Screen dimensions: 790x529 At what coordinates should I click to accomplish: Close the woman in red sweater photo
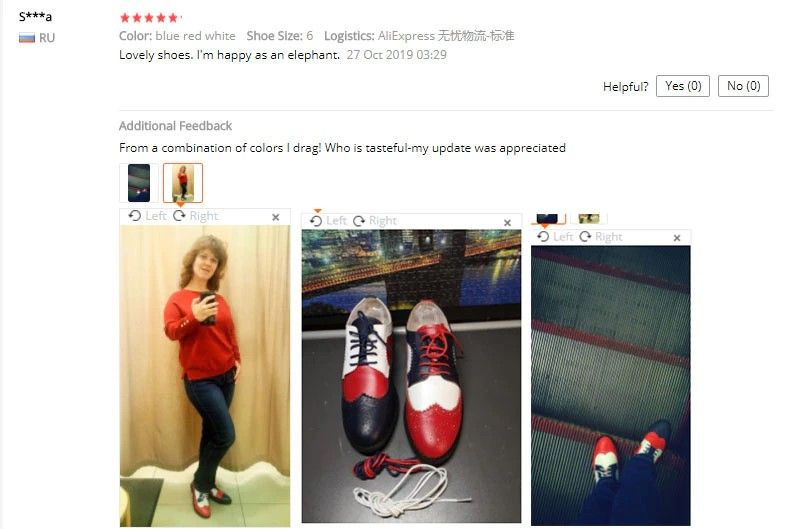[x=276, y=217]
